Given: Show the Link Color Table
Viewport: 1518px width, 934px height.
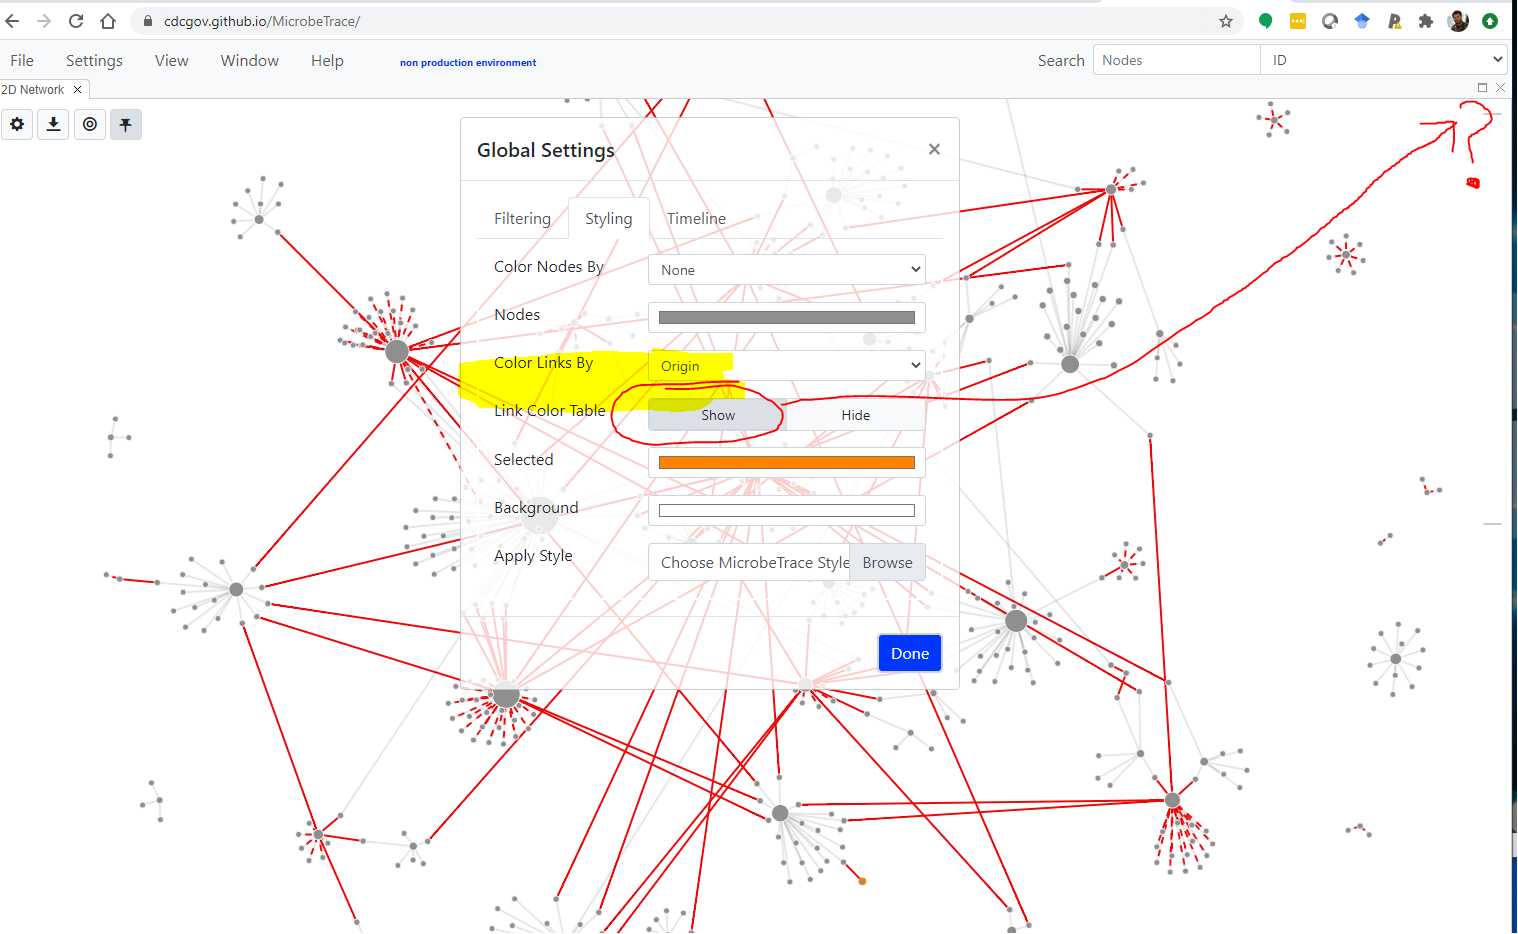Looking at the screenshot, I should 717,414.
